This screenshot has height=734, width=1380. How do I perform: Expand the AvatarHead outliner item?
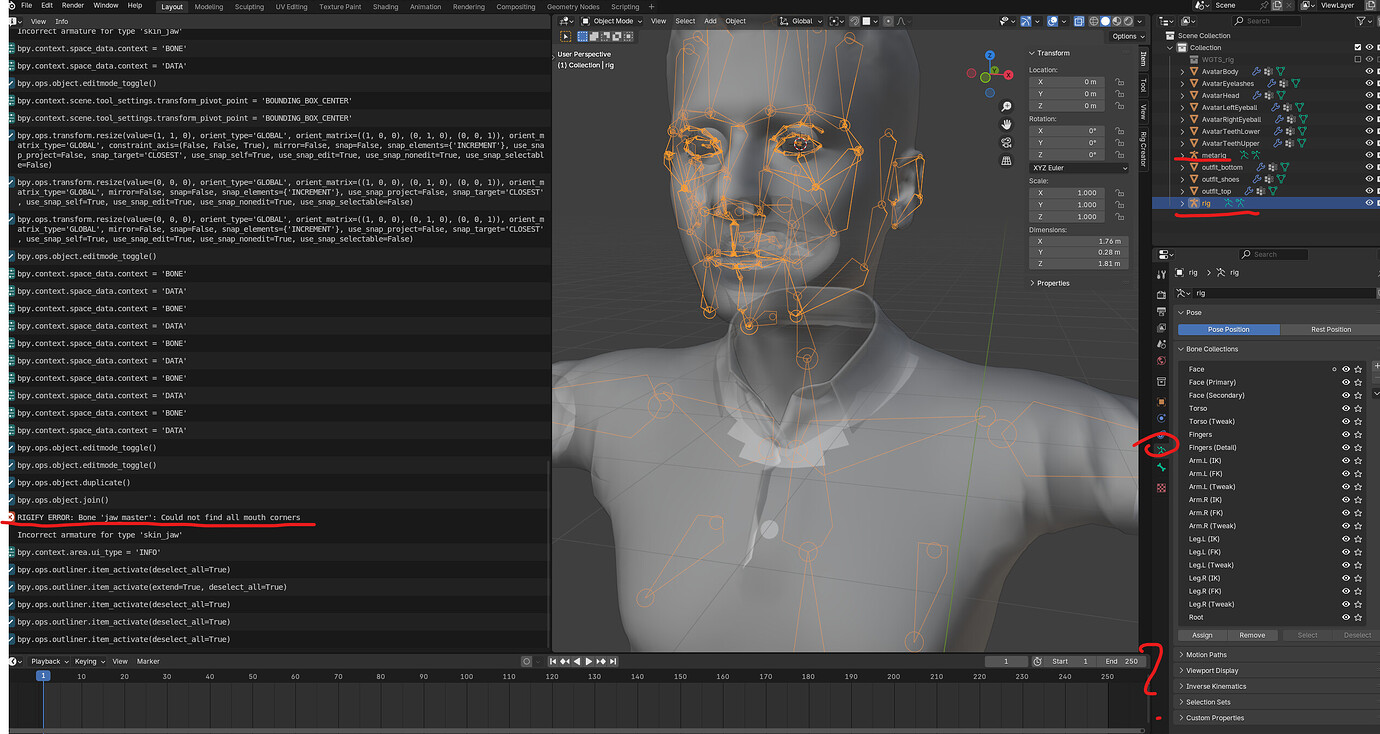click(1182, 95)
